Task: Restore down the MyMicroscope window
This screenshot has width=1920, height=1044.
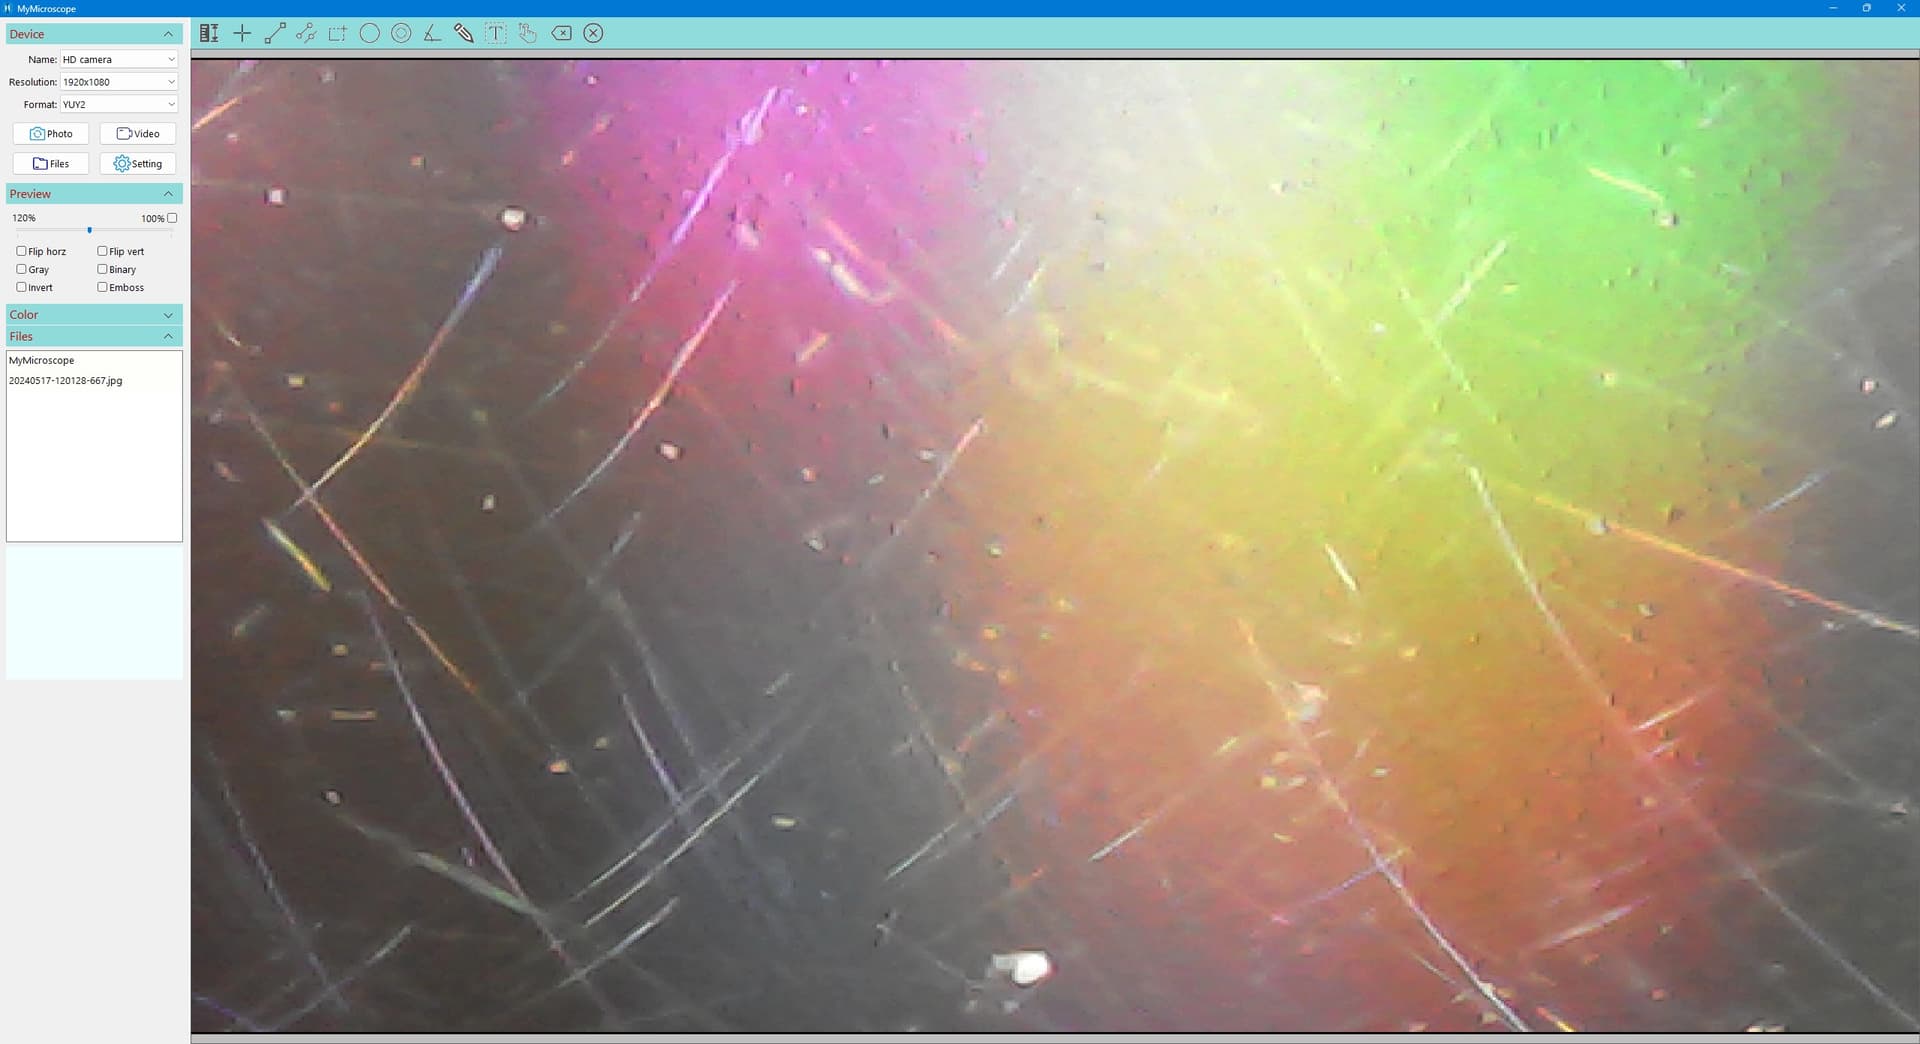Action: pos(1866,8)
